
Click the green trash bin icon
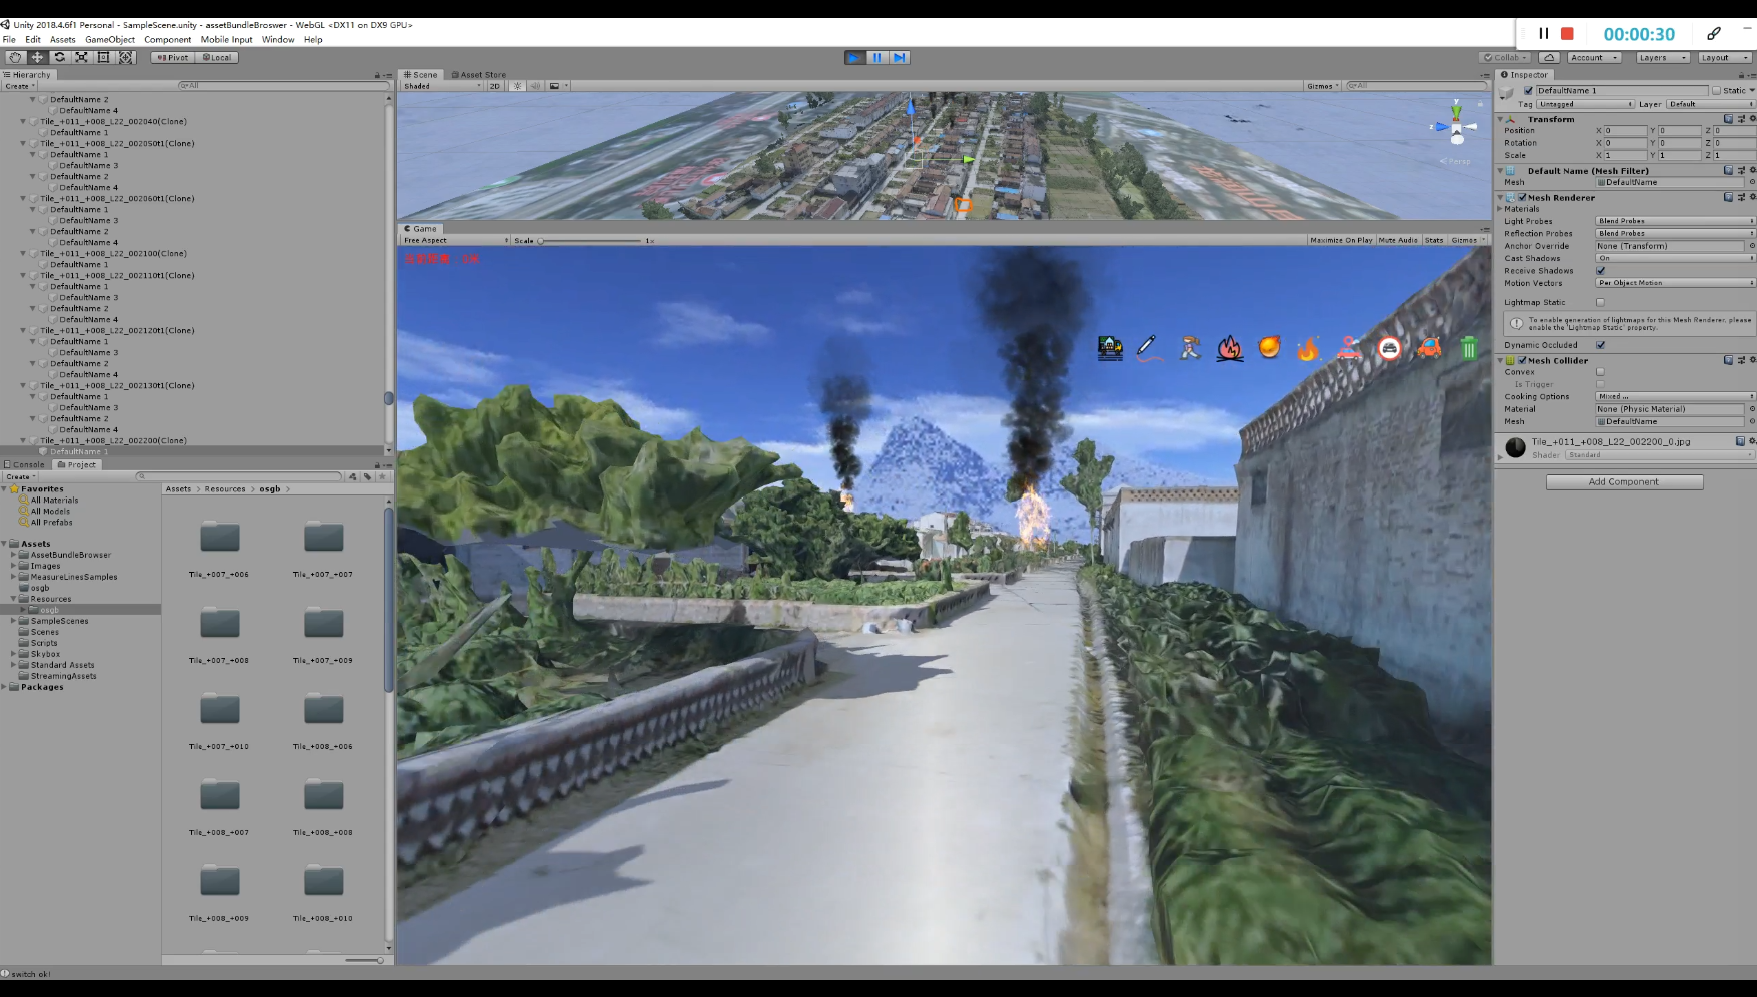click(x=1469, y=348)
